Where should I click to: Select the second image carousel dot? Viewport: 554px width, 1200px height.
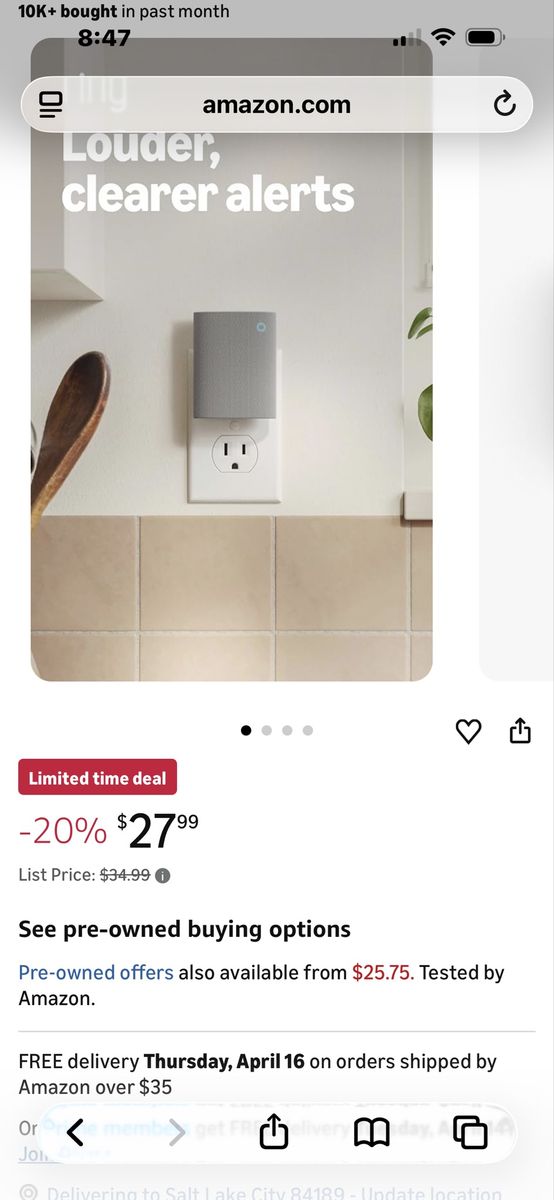[267, 731]
